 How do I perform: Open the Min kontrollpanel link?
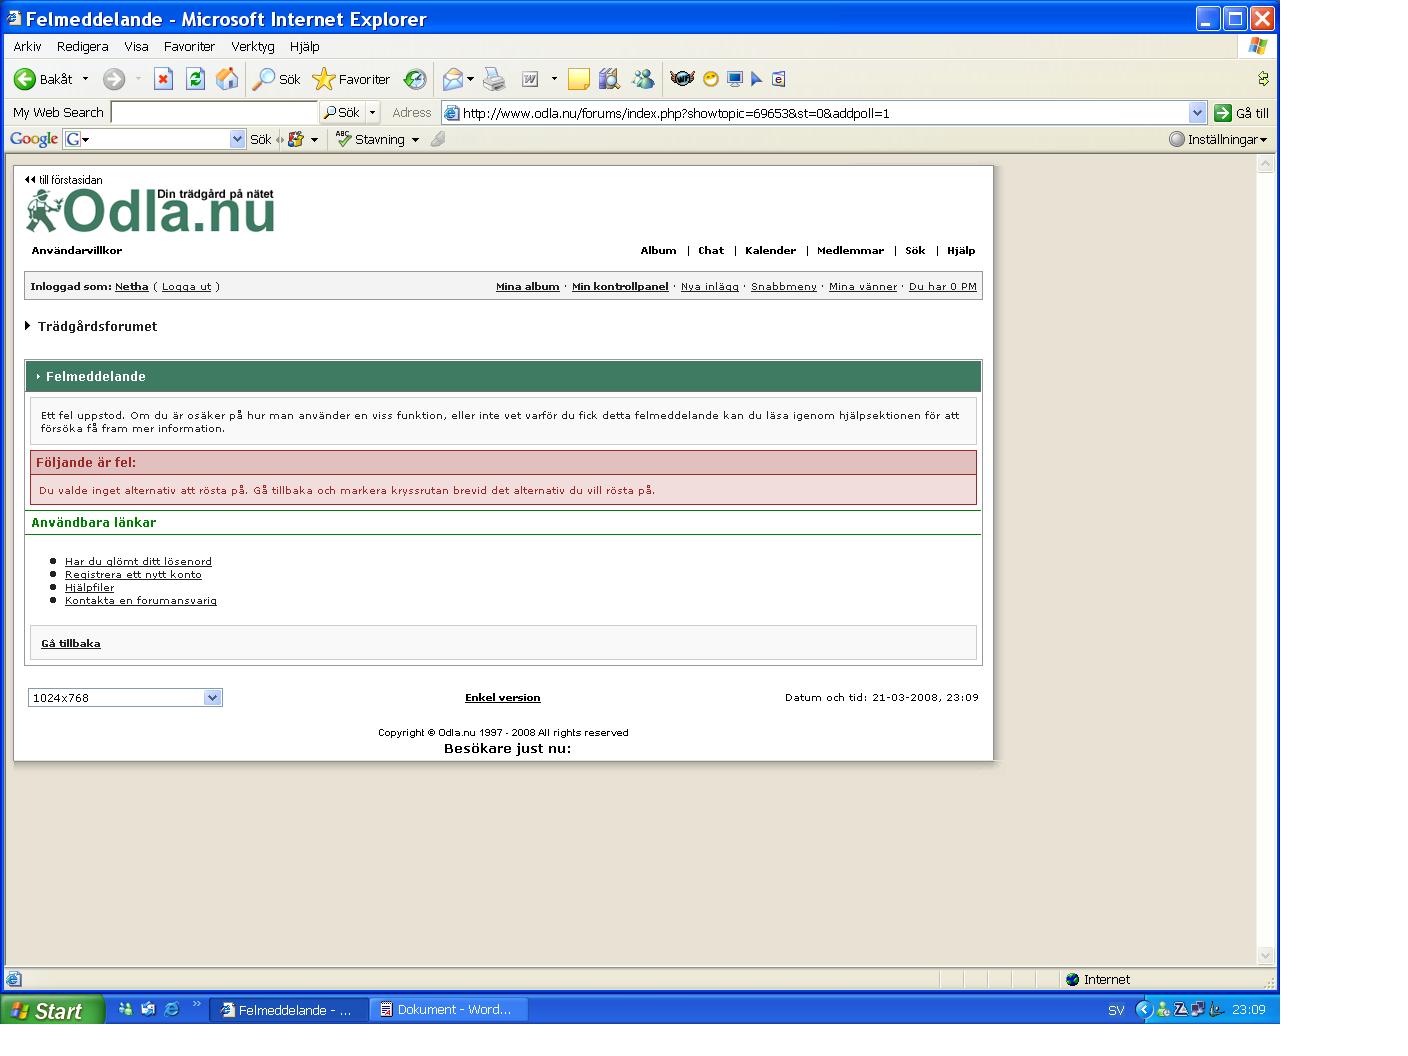620,287
